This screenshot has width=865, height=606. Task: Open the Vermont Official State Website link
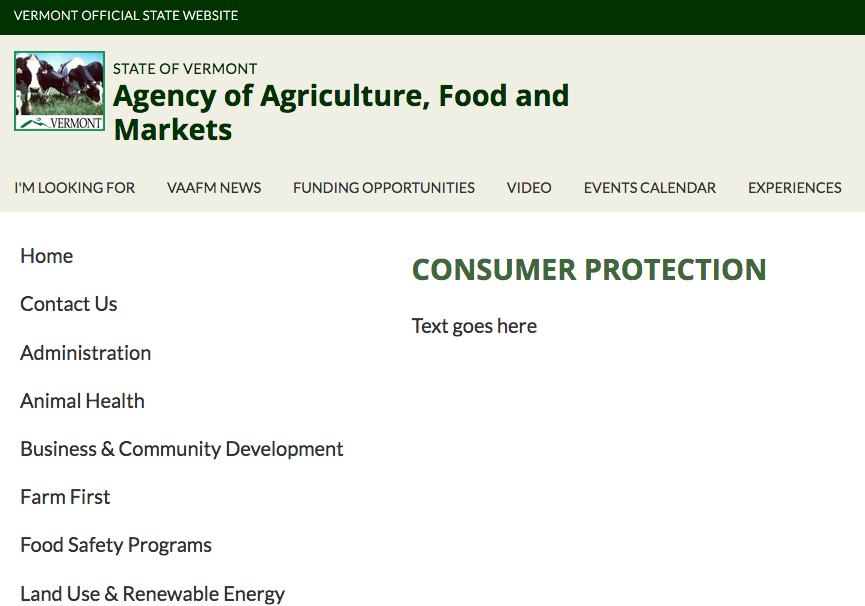[x=126, y=16]
